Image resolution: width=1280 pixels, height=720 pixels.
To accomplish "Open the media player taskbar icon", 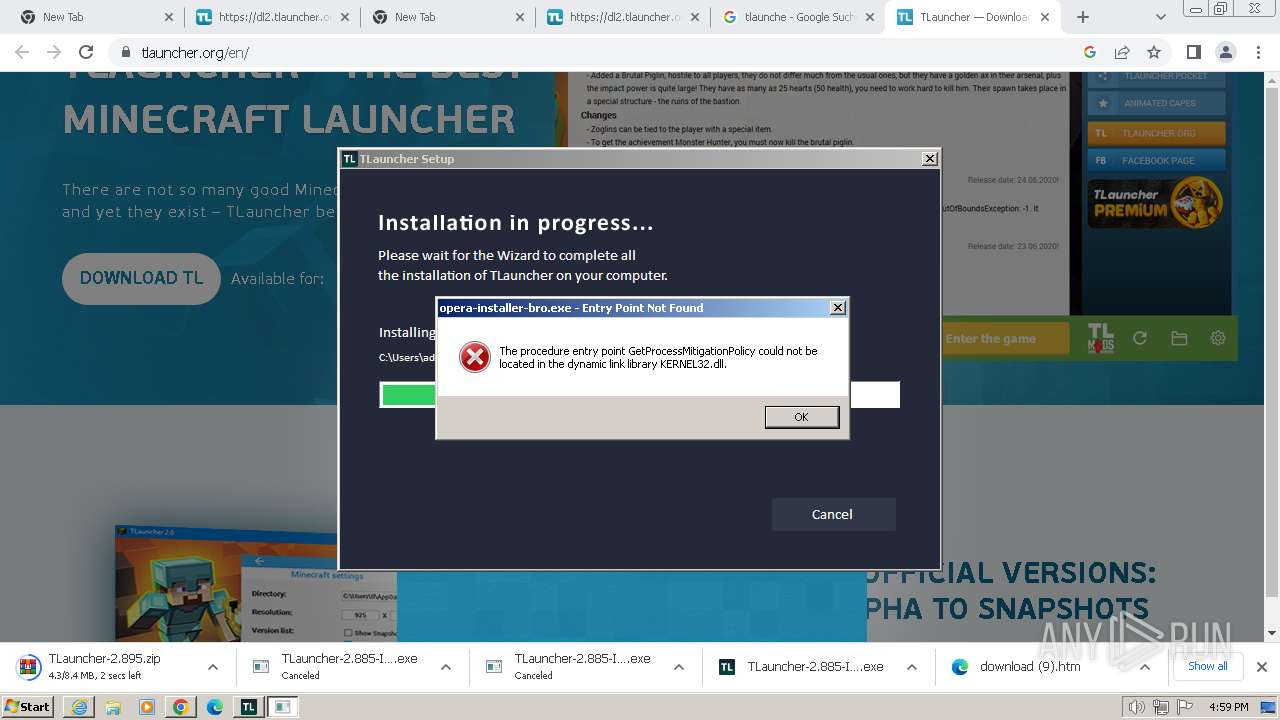I will click(147, 707).
